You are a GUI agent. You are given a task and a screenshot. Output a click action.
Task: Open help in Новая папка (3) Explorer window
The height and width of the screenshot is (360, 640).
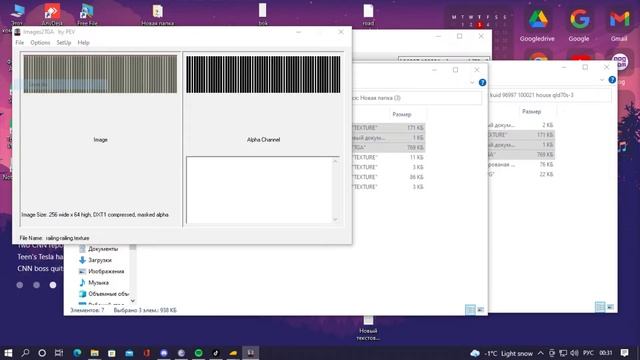(x=482, y=82)
